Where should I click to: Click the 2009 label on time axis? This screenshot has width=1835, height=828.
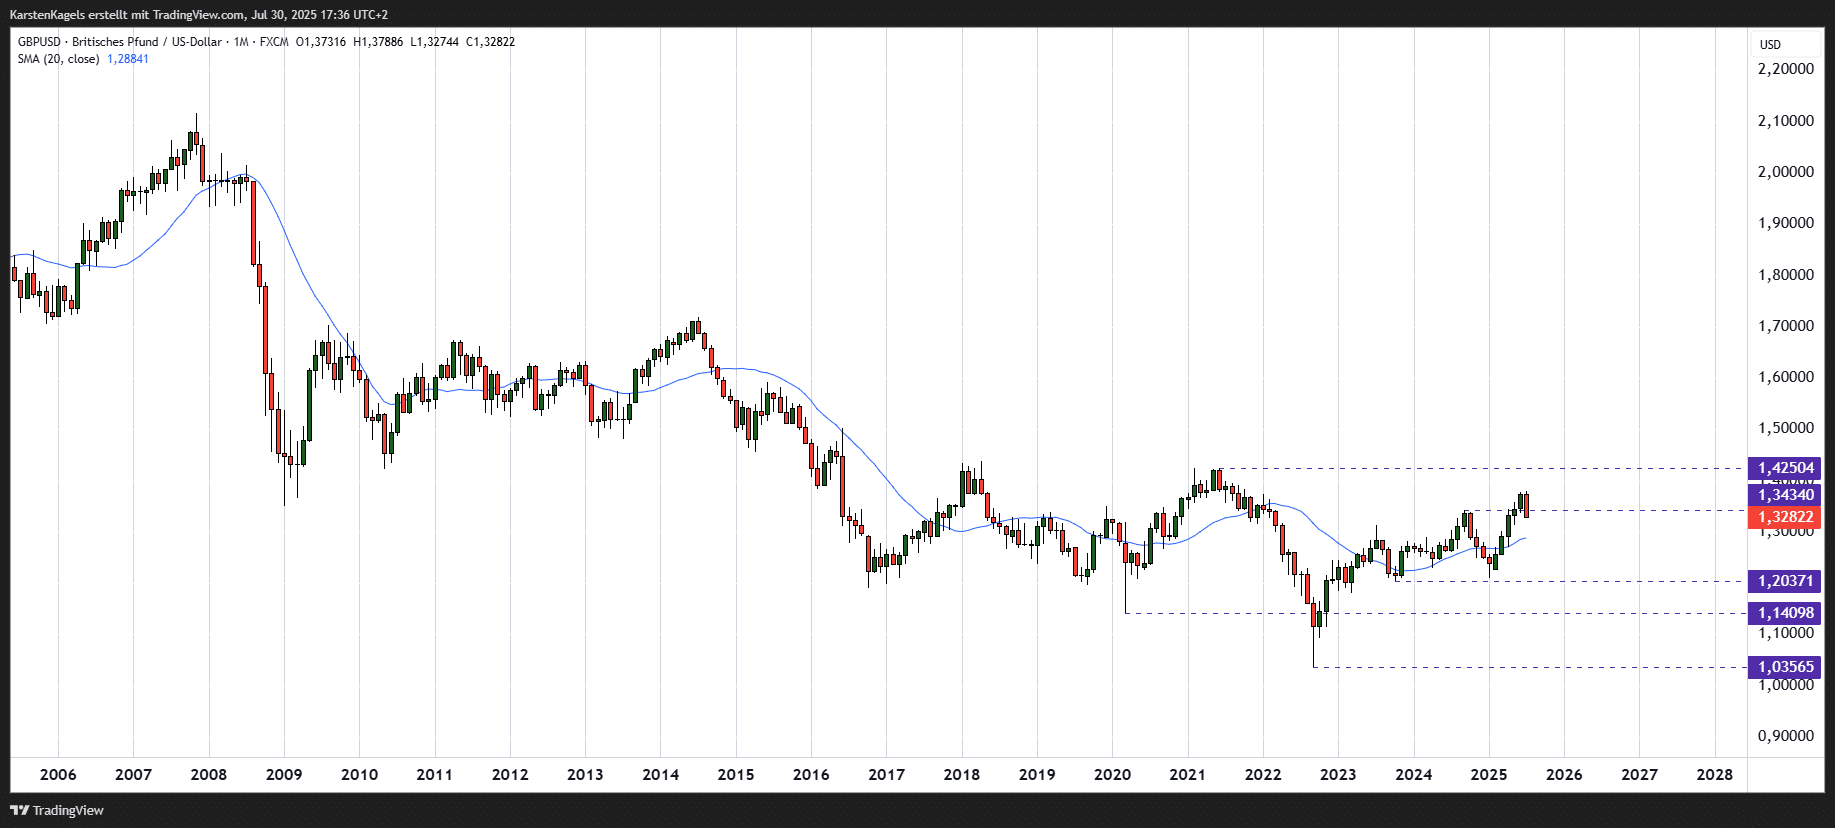(x=284, y=774)
